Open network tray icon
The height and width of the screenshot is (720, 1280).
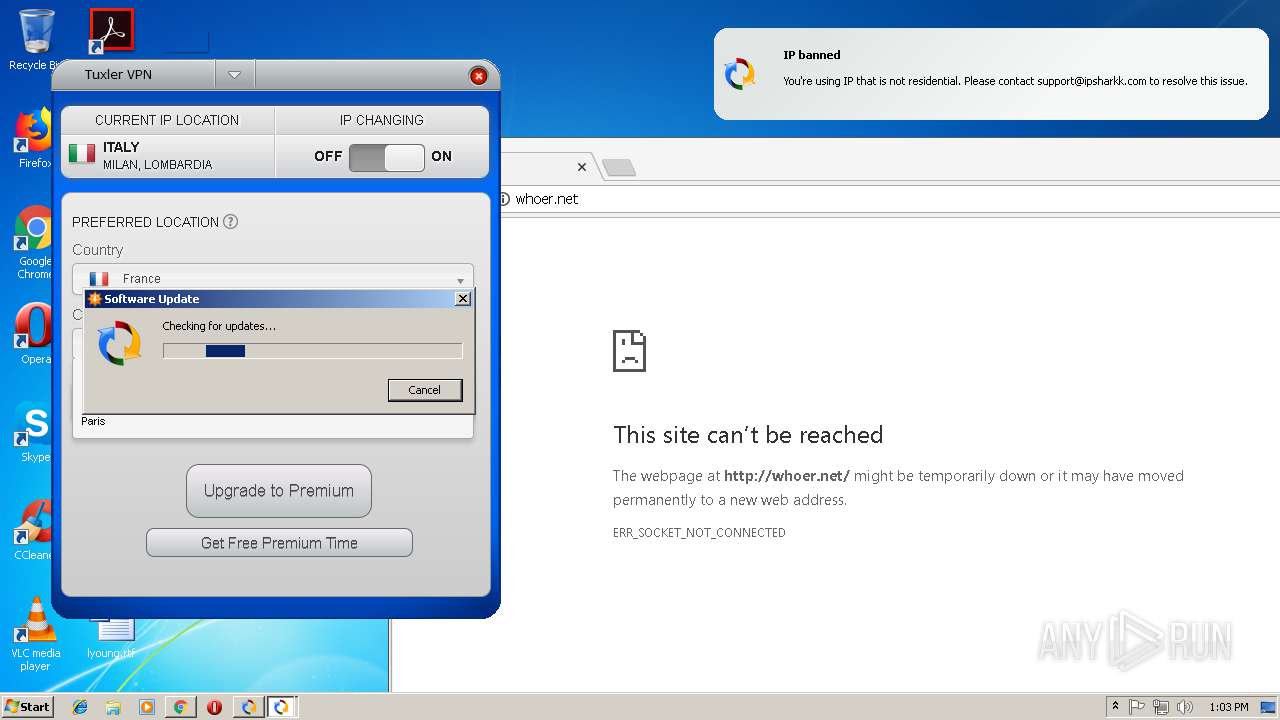[x=1161, y=707]
